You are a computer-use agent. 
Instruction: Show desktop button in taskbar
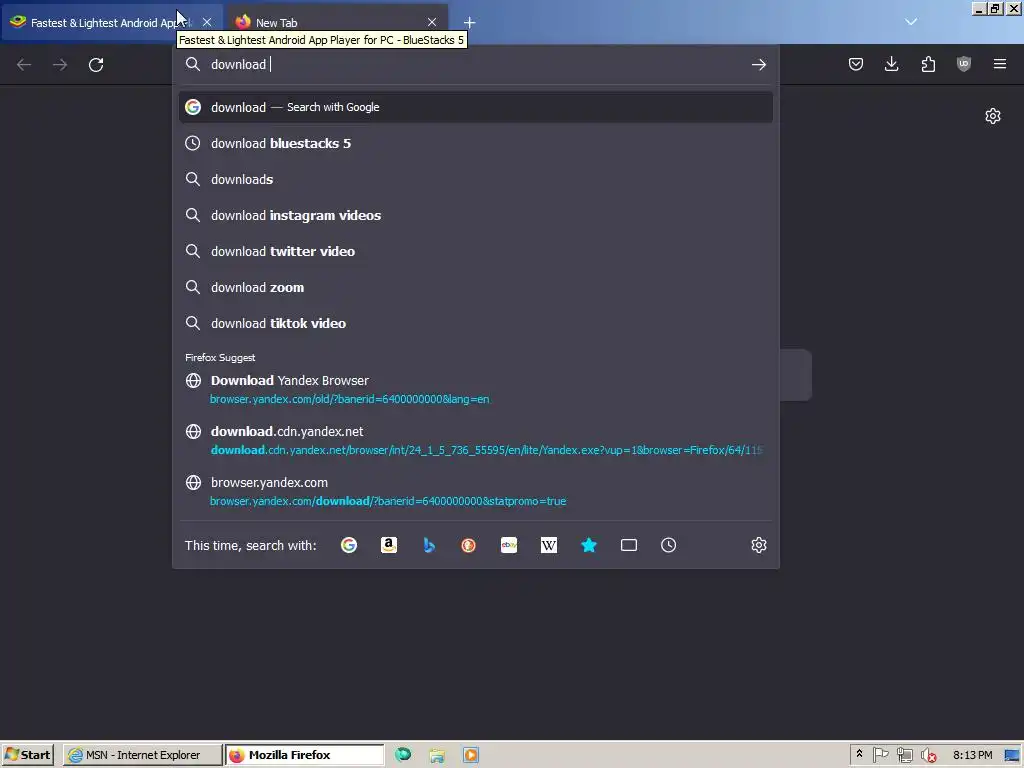(x=1014, y=755)
